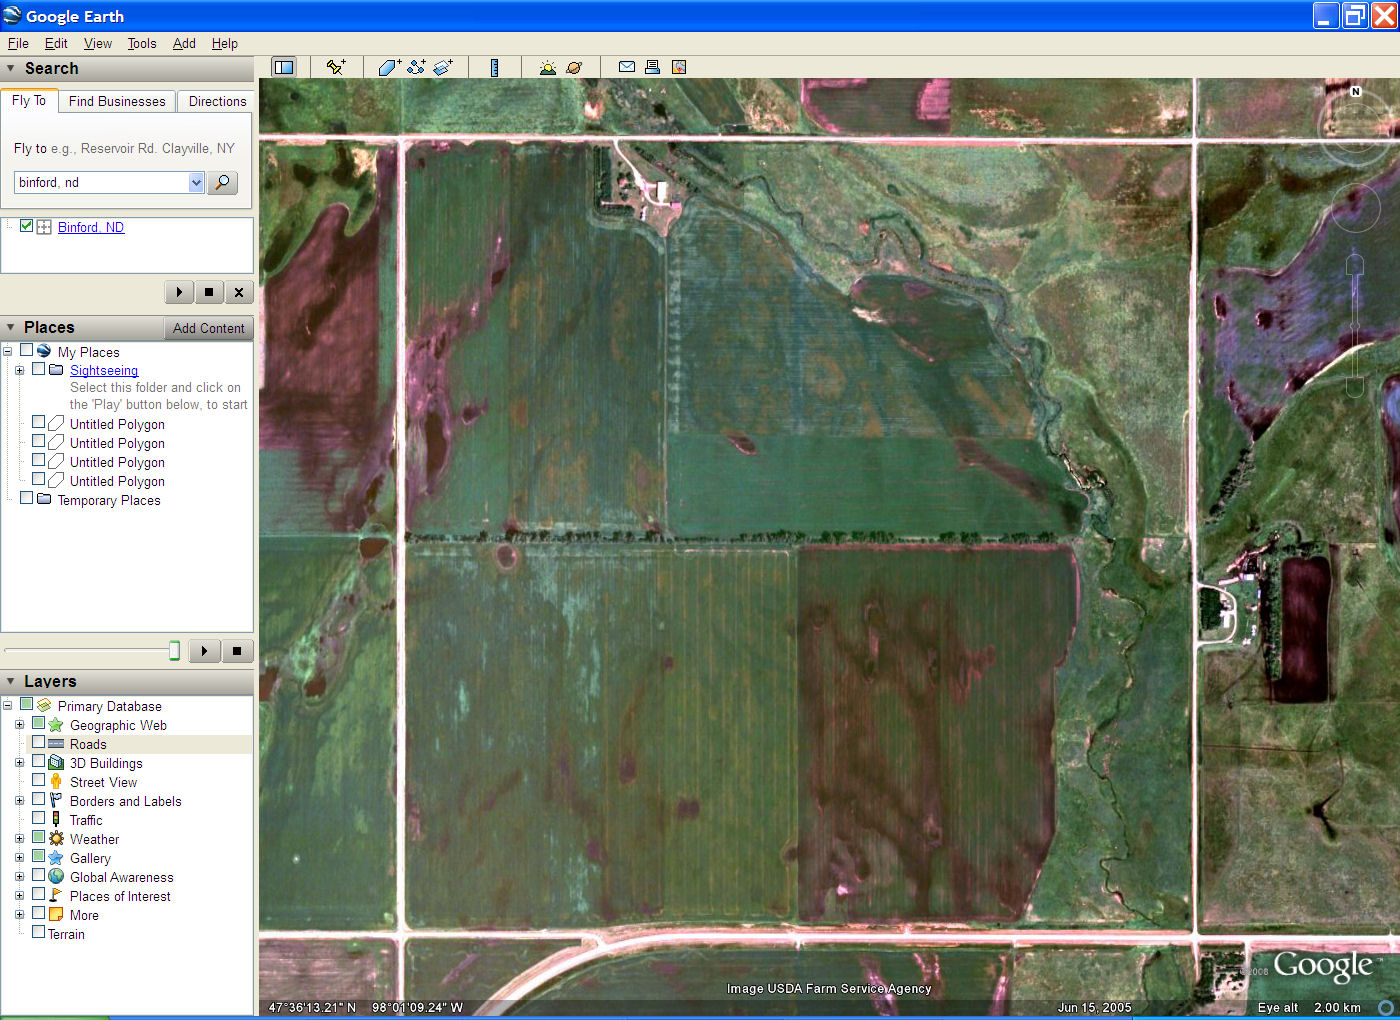The width and height of the screenshot is (1400, 1020).
Task: Click the Jun 15, 2005 imagery date
Action: tap(1094, 1007)
